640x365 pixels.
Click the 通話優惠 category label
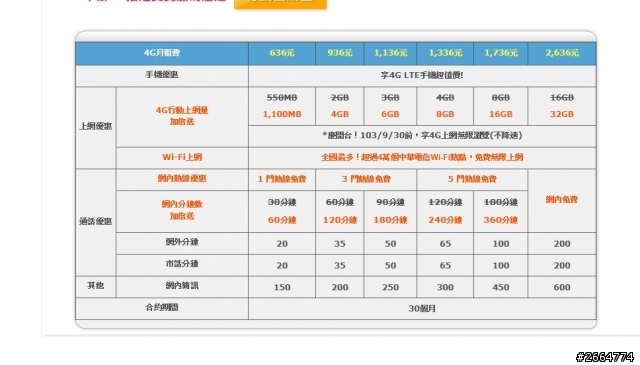point(96,222)
